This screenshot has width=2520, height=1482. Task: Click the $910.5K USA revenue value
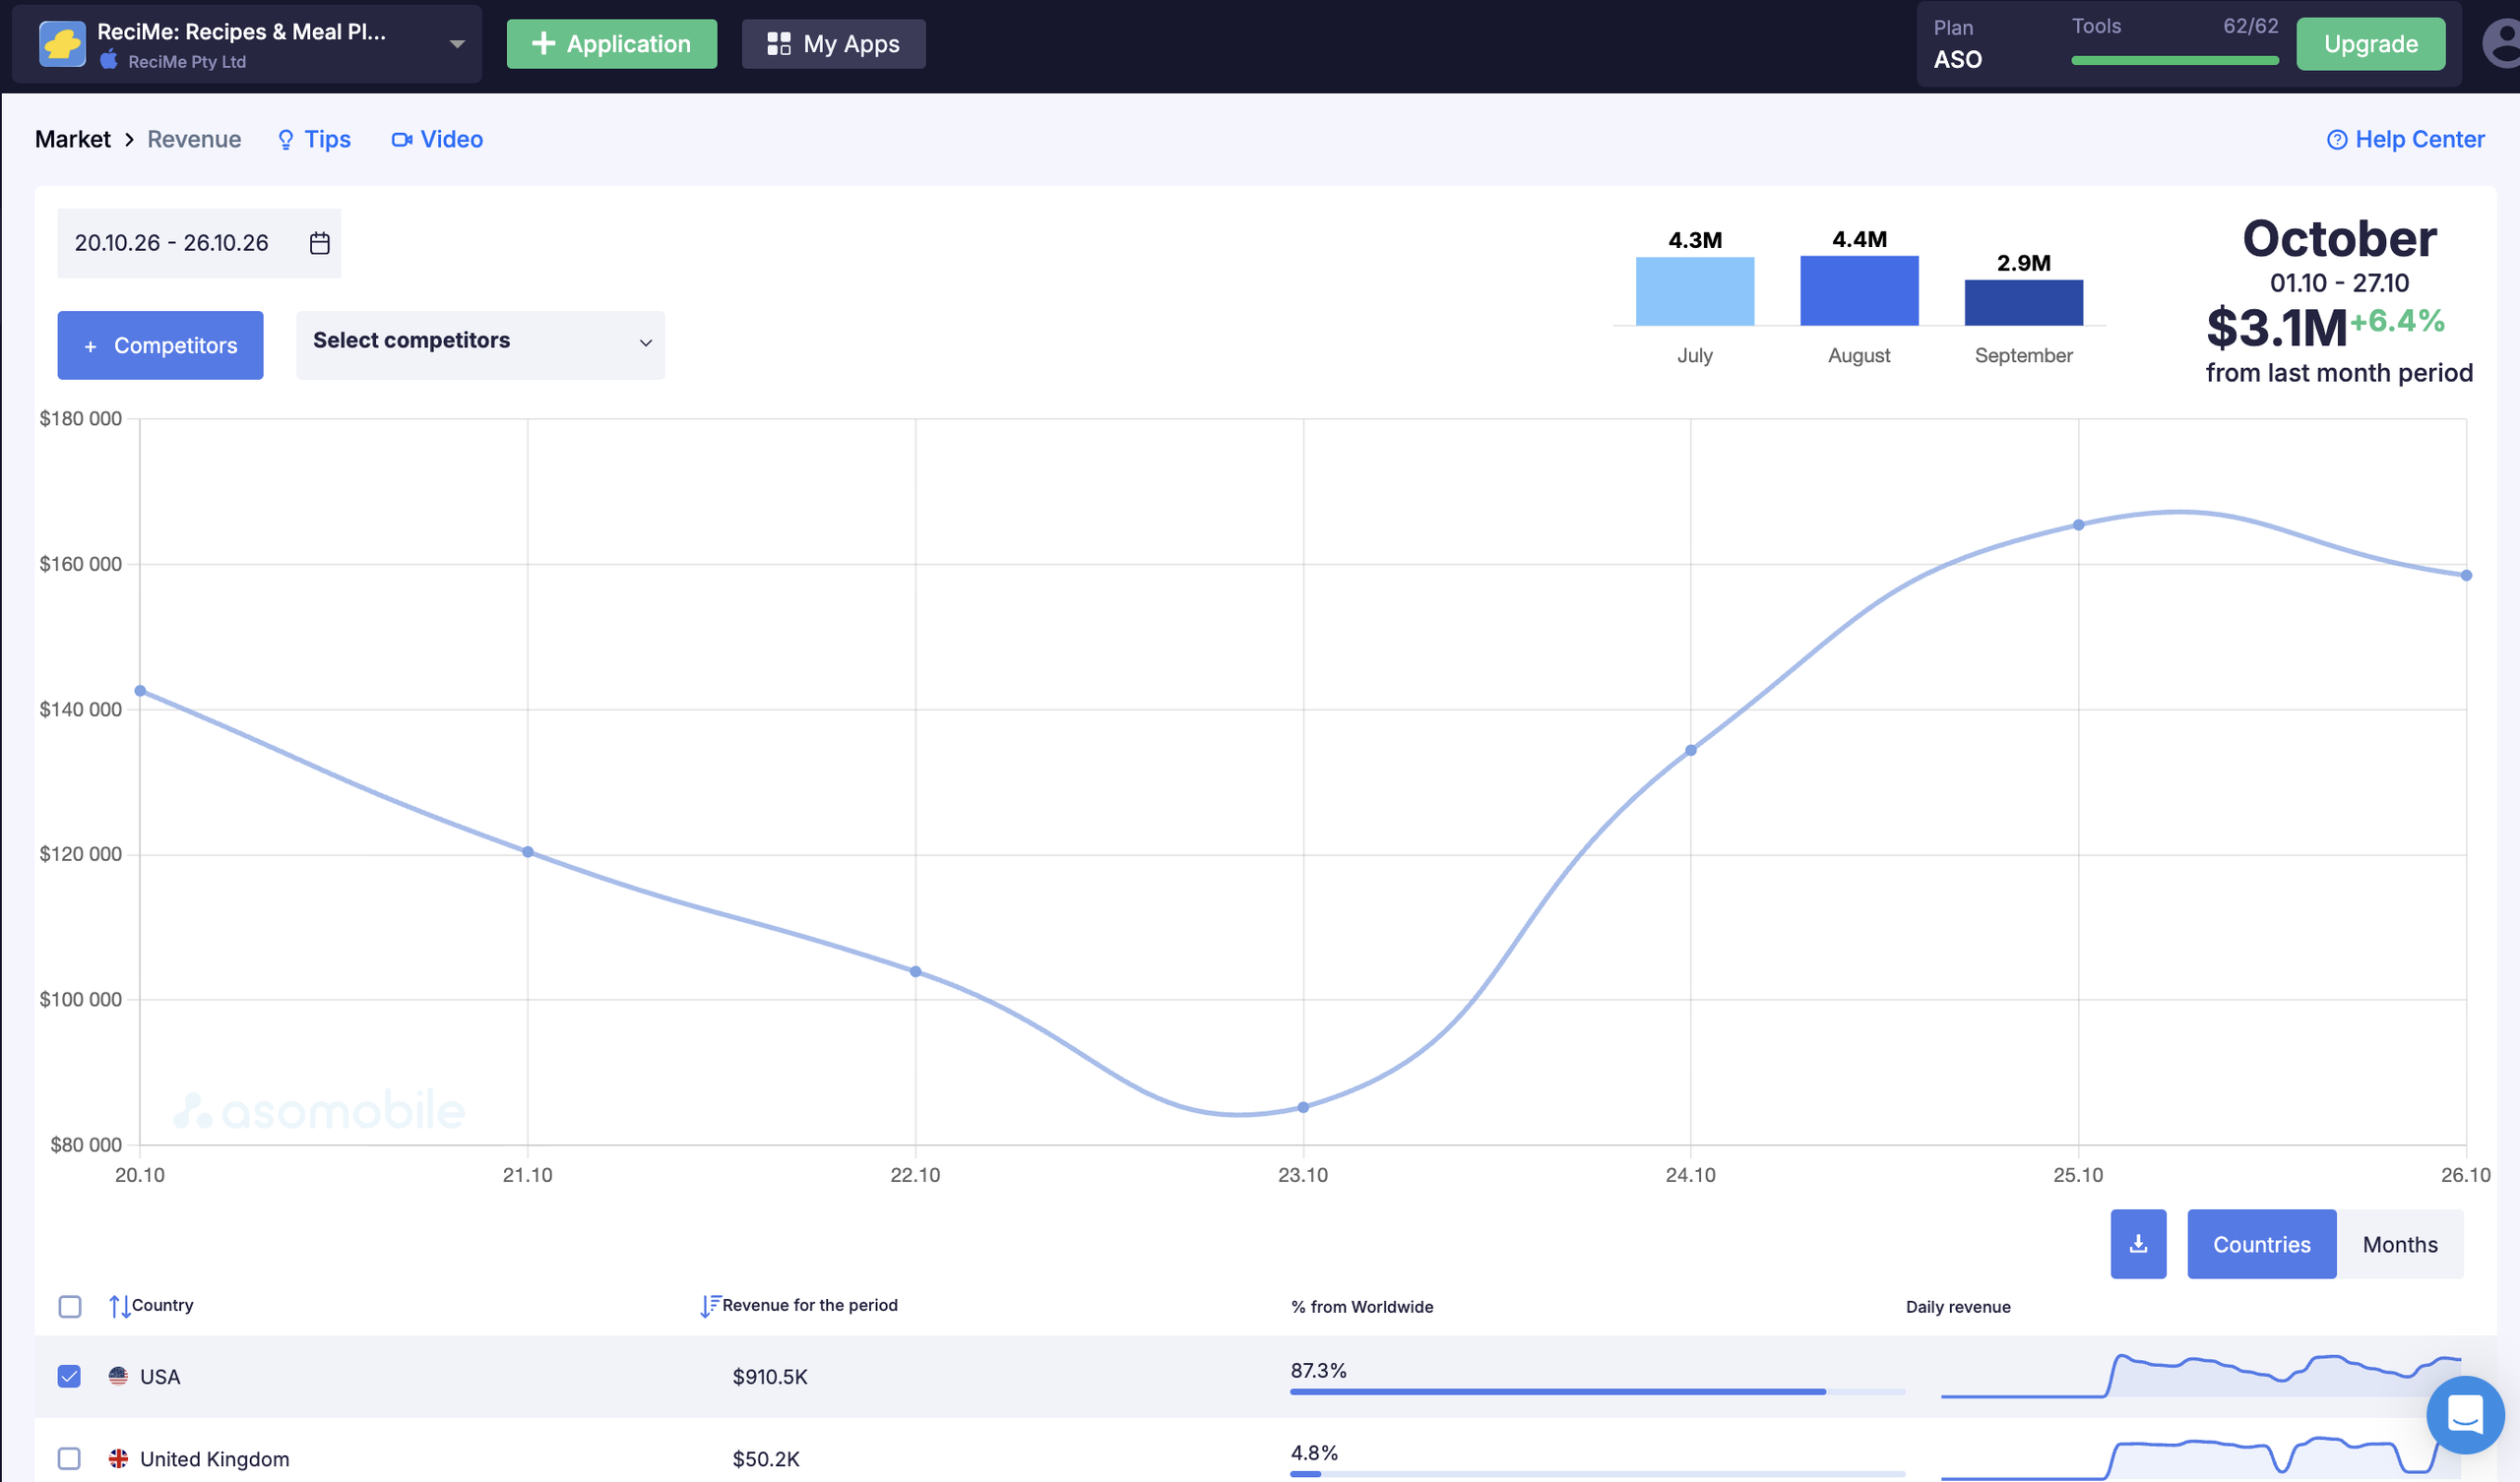[x=770, y=1376]
